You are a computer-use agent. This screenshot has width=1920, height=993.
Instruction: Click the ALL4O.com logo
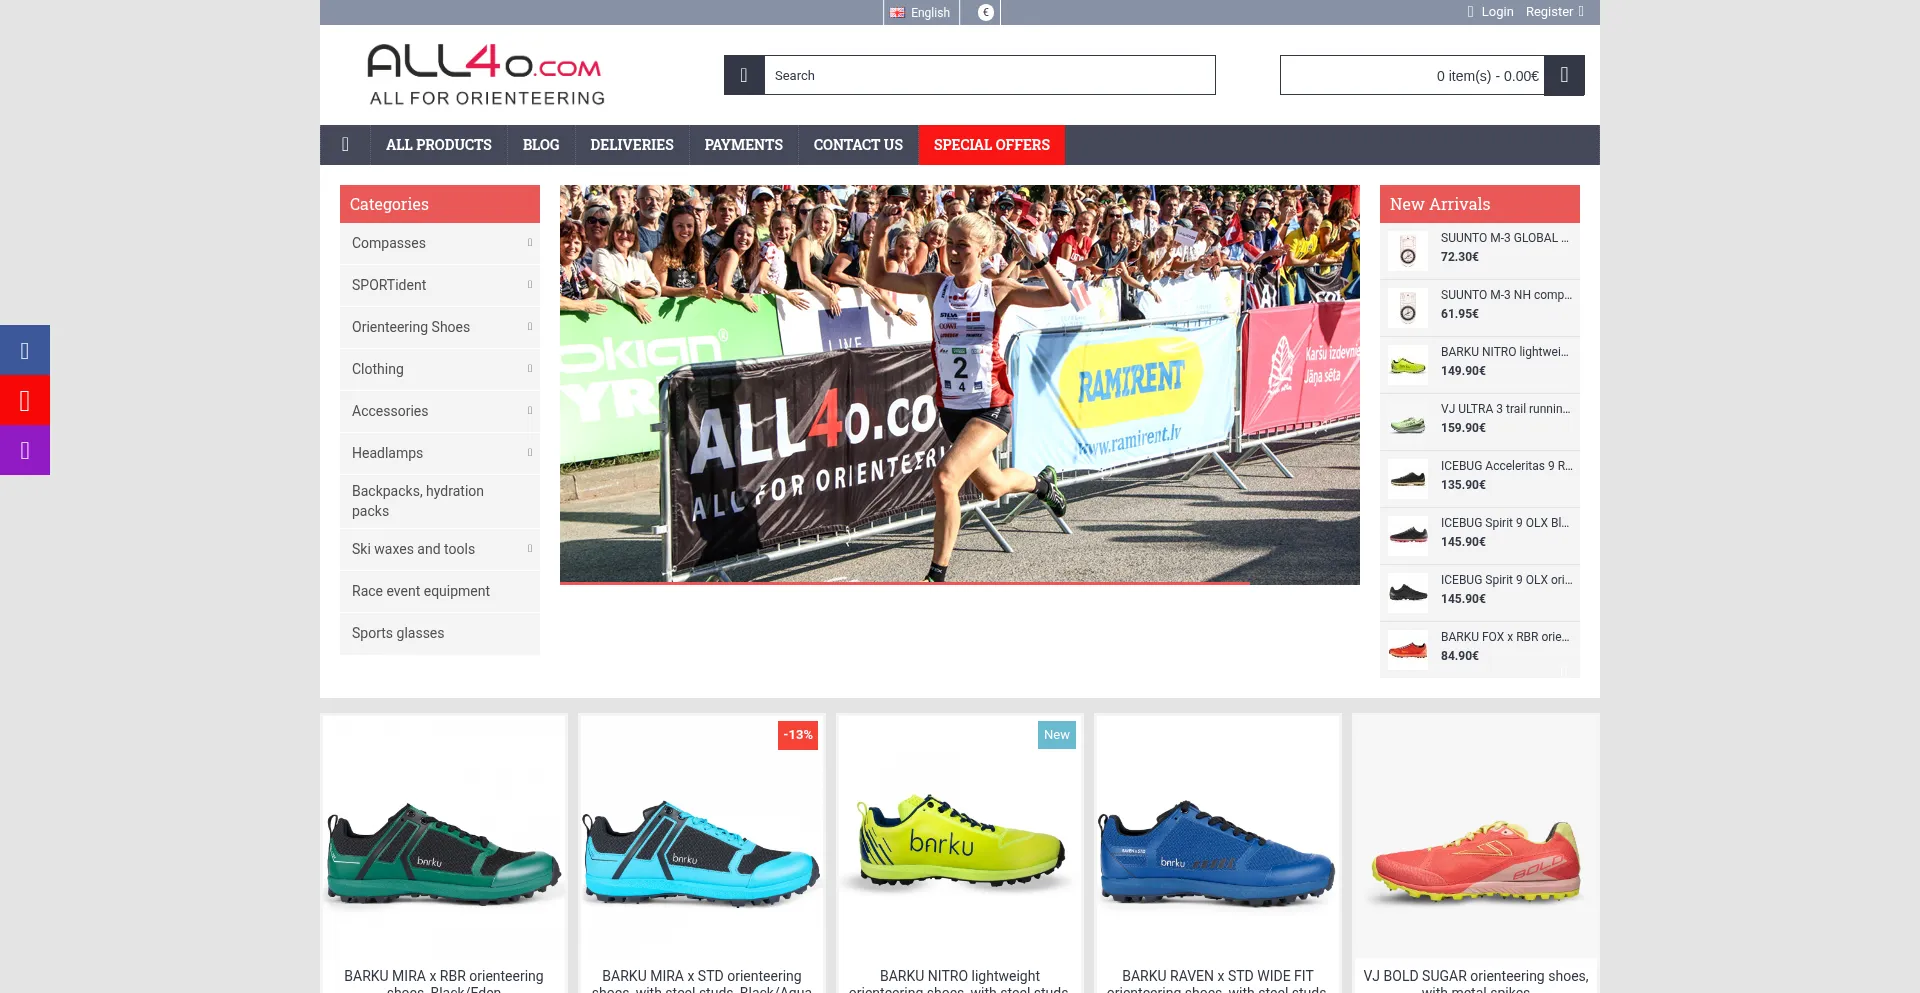[486, 74]
